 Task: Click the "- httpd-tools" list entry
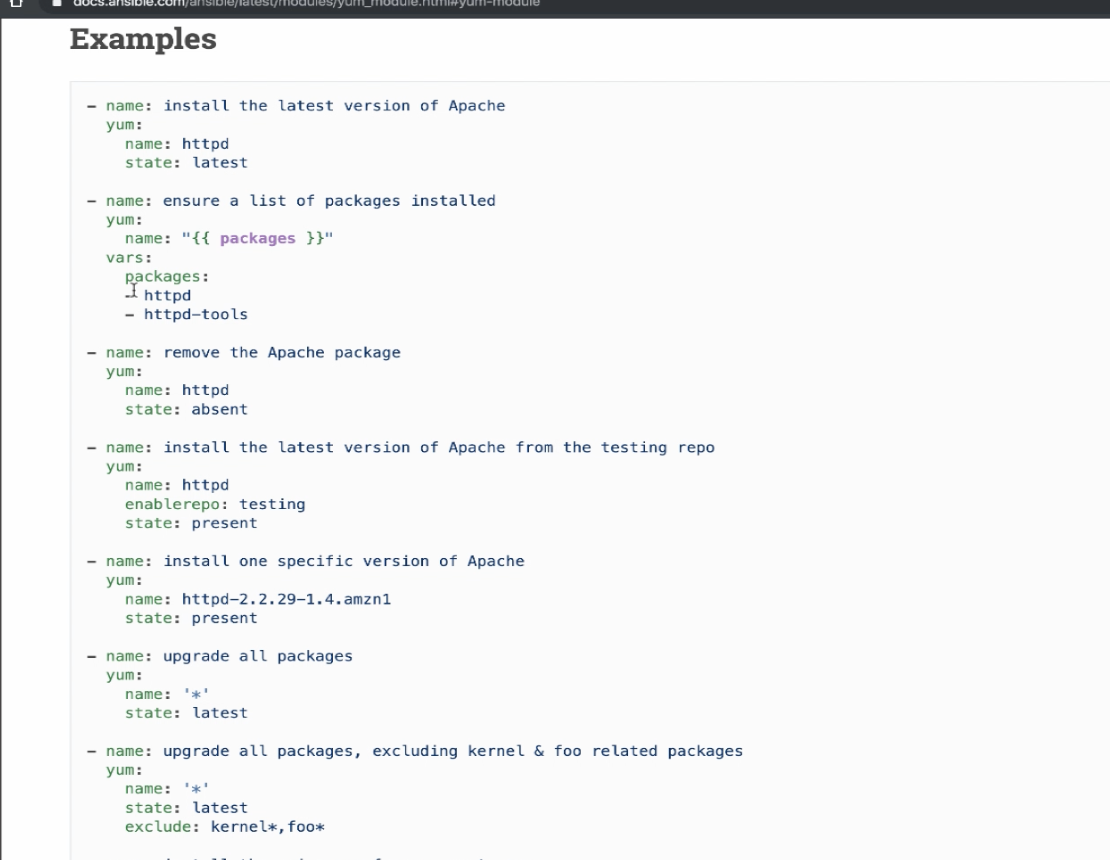[x=186, y=314]
